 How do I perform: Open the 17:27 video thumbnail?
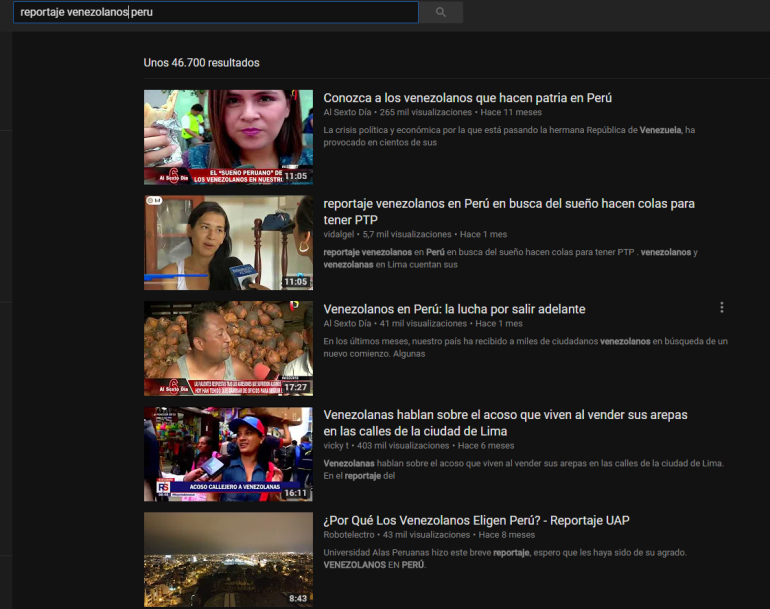click(x=228, y=348)
